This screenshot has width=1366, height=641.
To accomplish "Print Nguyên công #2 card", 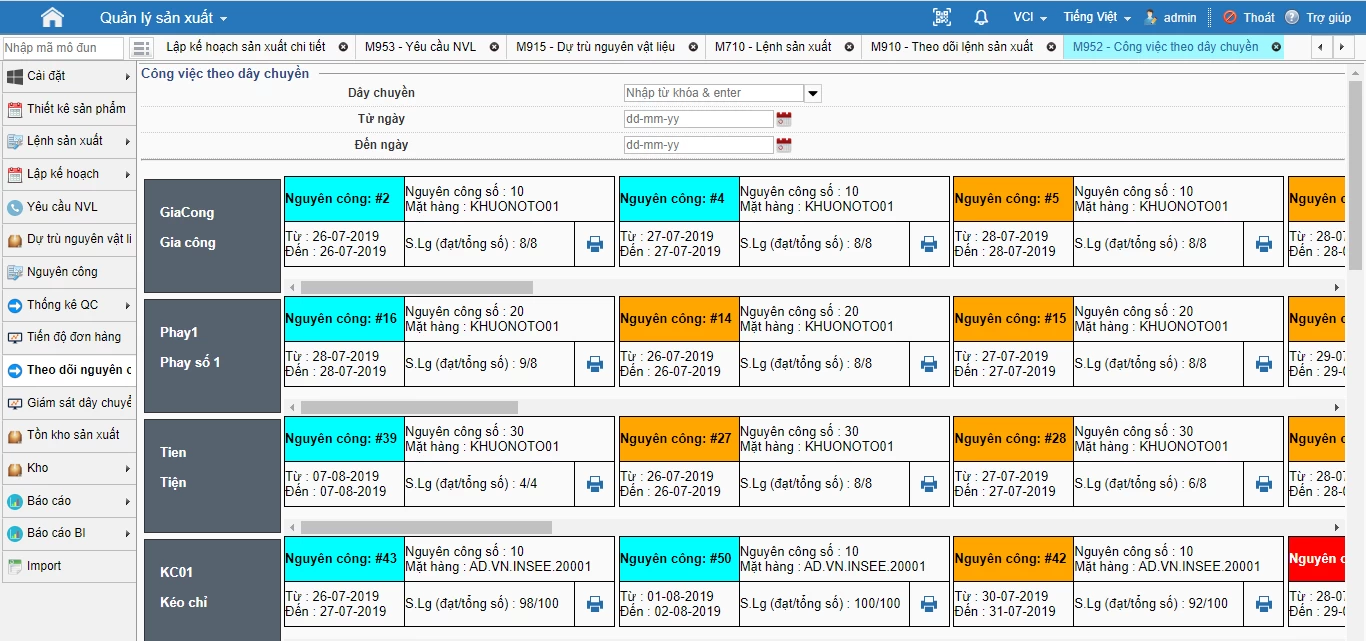I will click(595, 243).
